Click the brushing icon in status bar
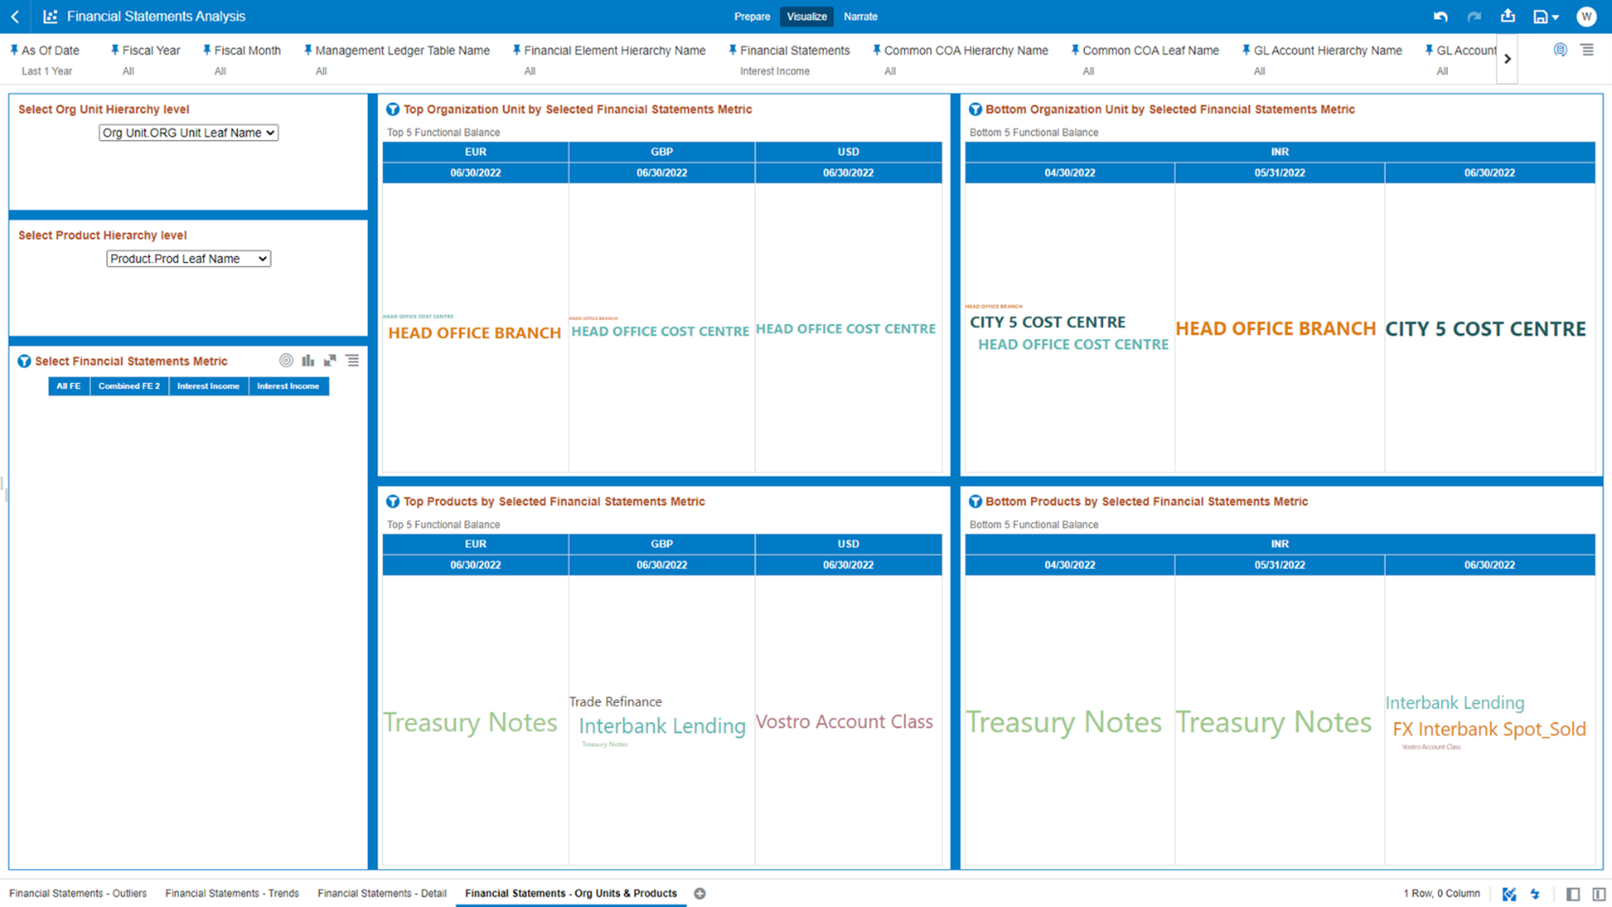The width and height of the screenshot is (1612, 907). tap(1509, 894)
